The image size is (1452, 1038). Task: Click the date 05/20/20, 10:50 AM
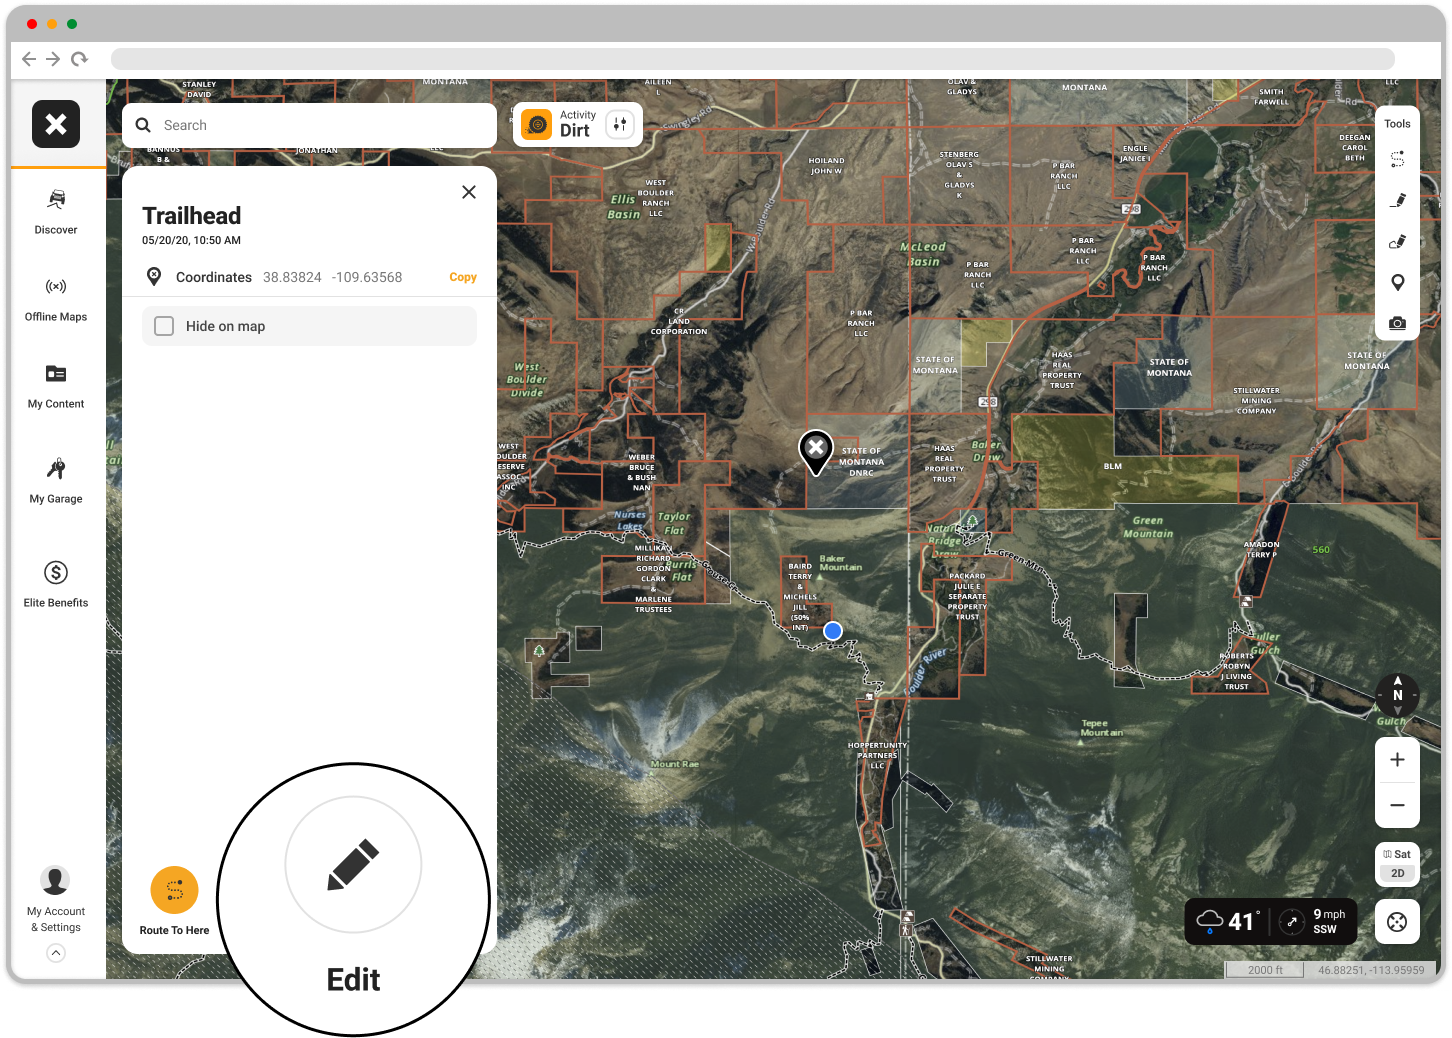pos(191,240)
